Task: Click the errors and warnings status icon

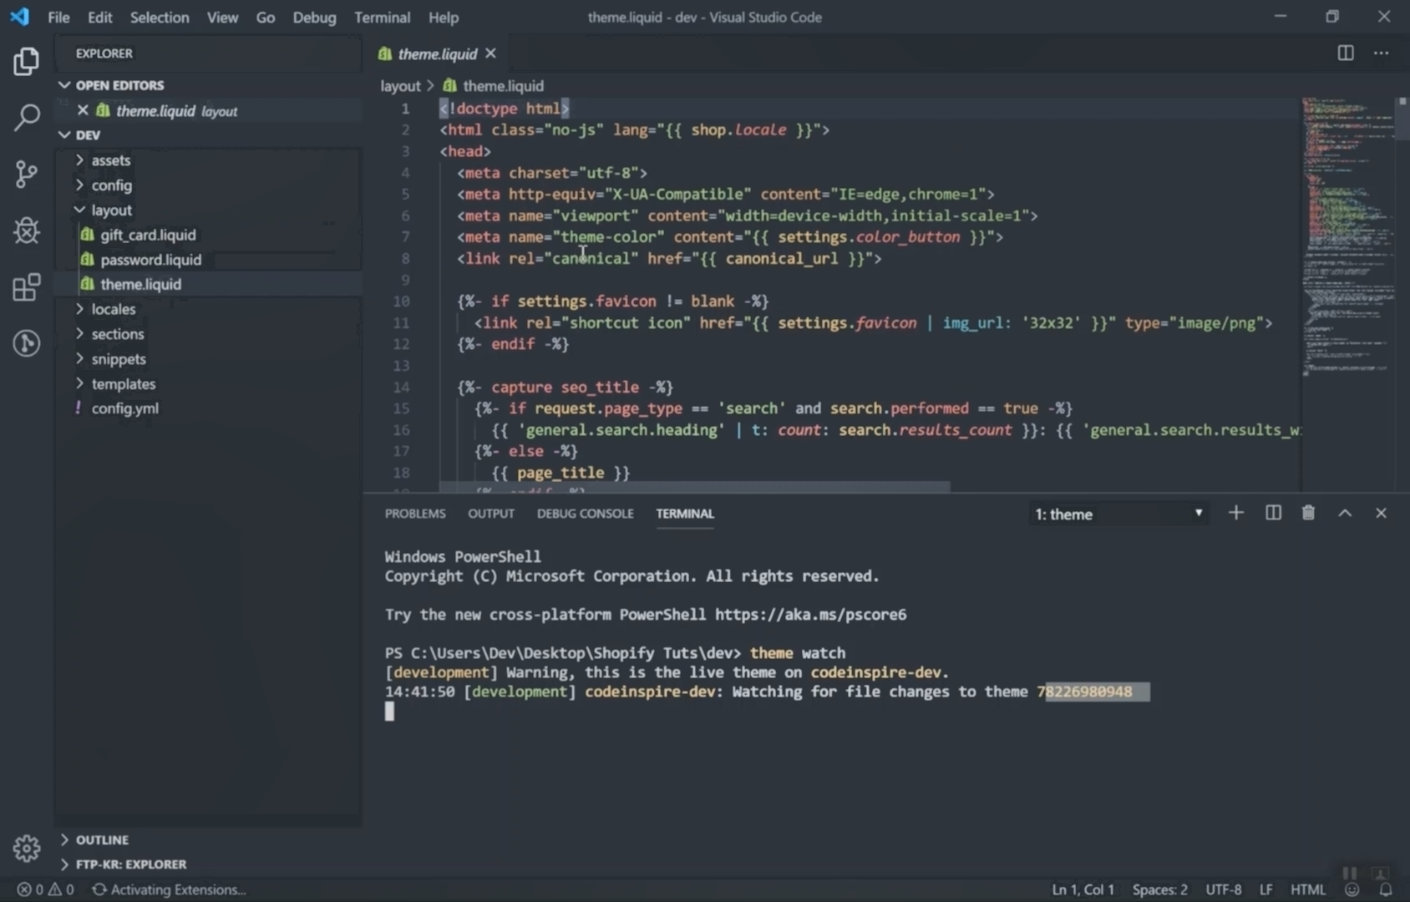Action: point(46,889)
